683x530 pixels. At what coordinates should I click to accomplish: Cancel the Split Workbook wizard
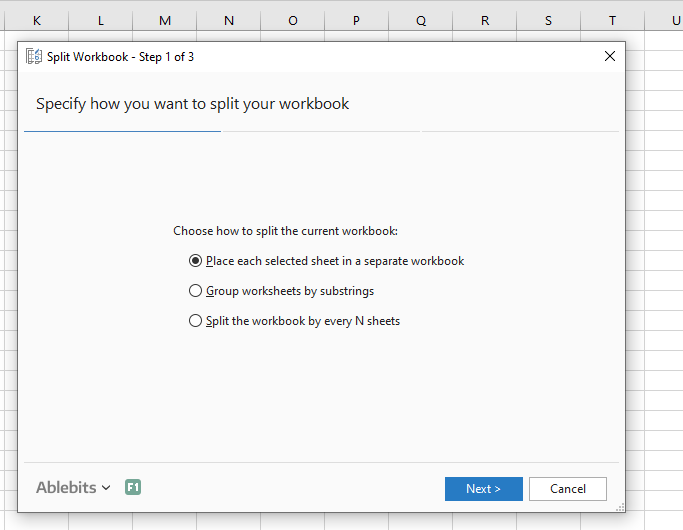568,489
